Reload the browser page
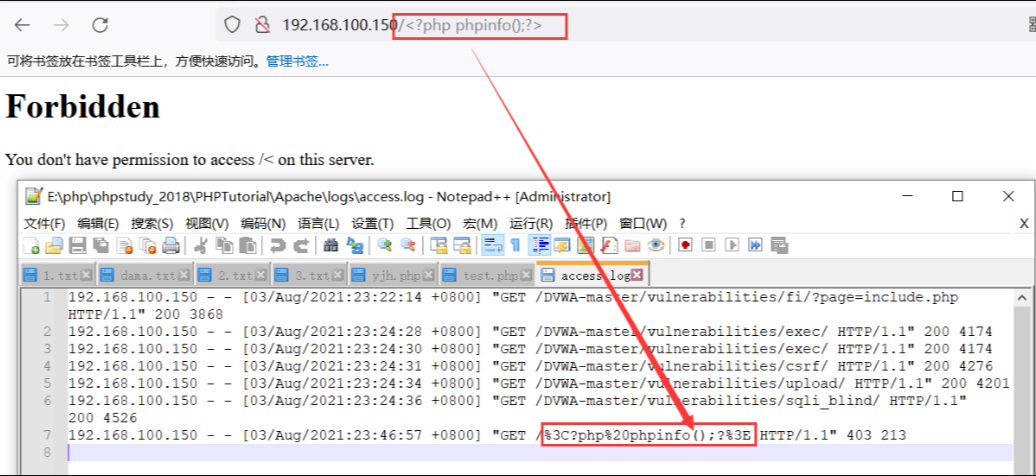The height and width of the screenshot is (476, 1036). tap(100, 25)
